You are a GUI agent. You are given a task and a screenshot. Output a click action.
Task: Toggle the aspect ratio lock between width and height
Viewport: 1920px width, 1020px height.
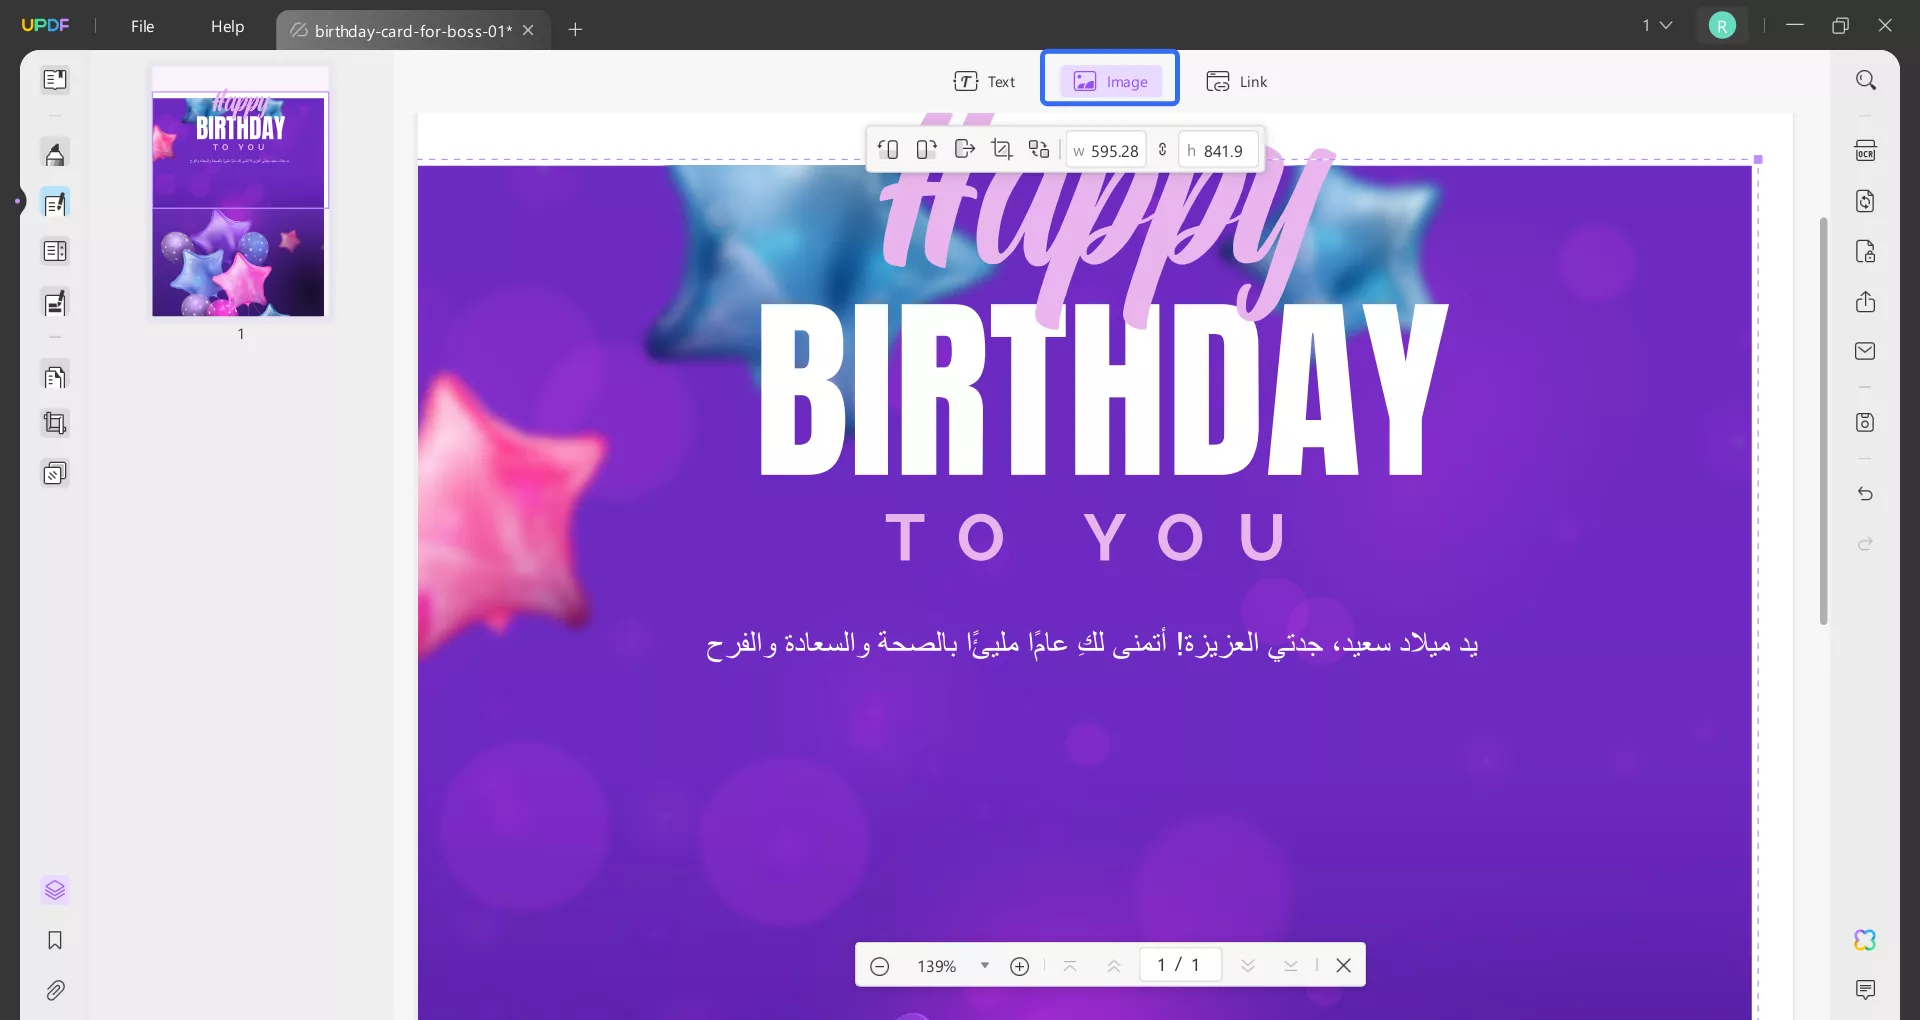(x=1163, y=149)
